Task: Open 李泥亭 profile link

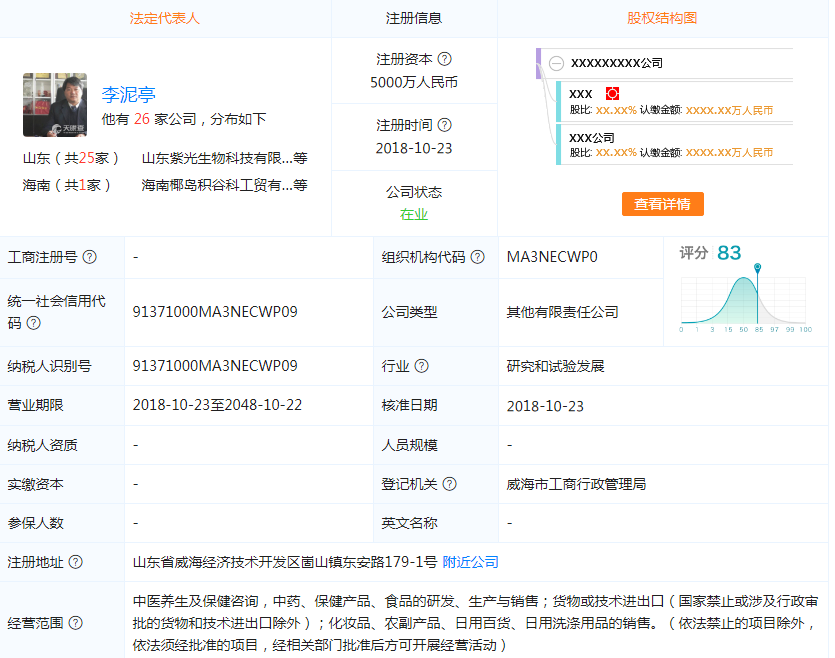Action: [128, 95]
